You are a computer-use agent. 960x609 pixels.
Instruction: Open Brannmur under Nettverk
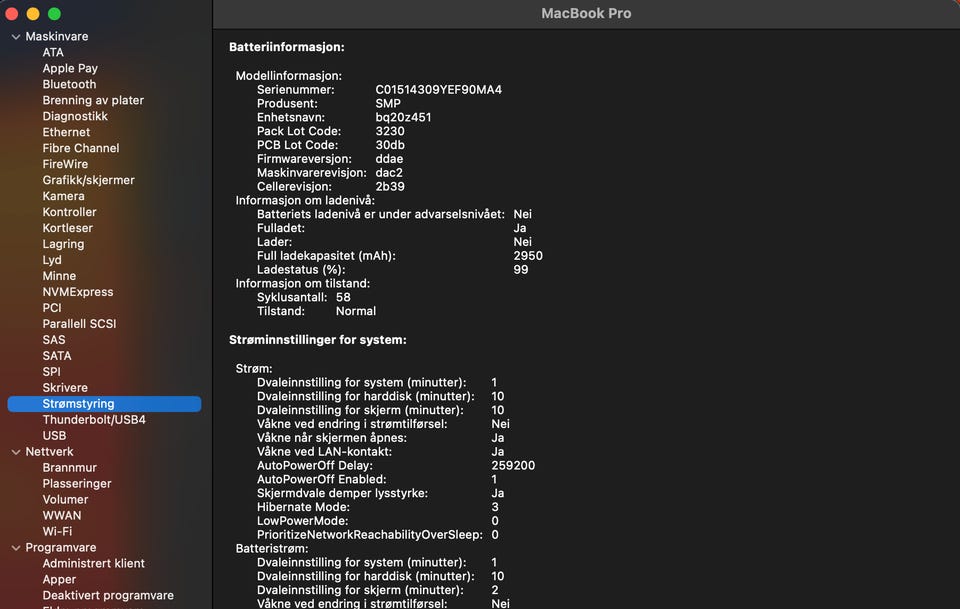pos(69,468)
